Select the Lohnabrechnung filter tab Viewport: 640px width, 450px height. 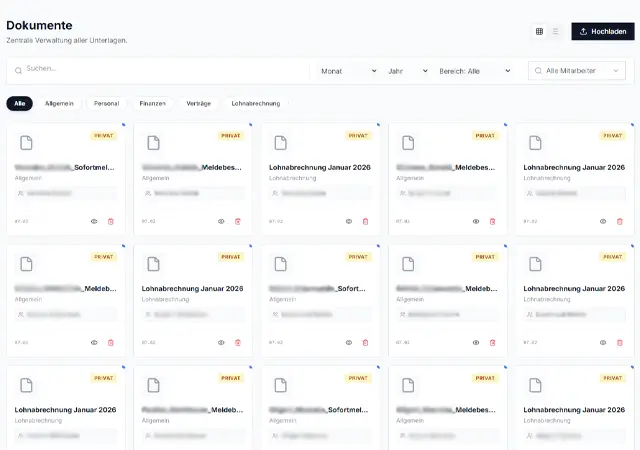[256, 103]
